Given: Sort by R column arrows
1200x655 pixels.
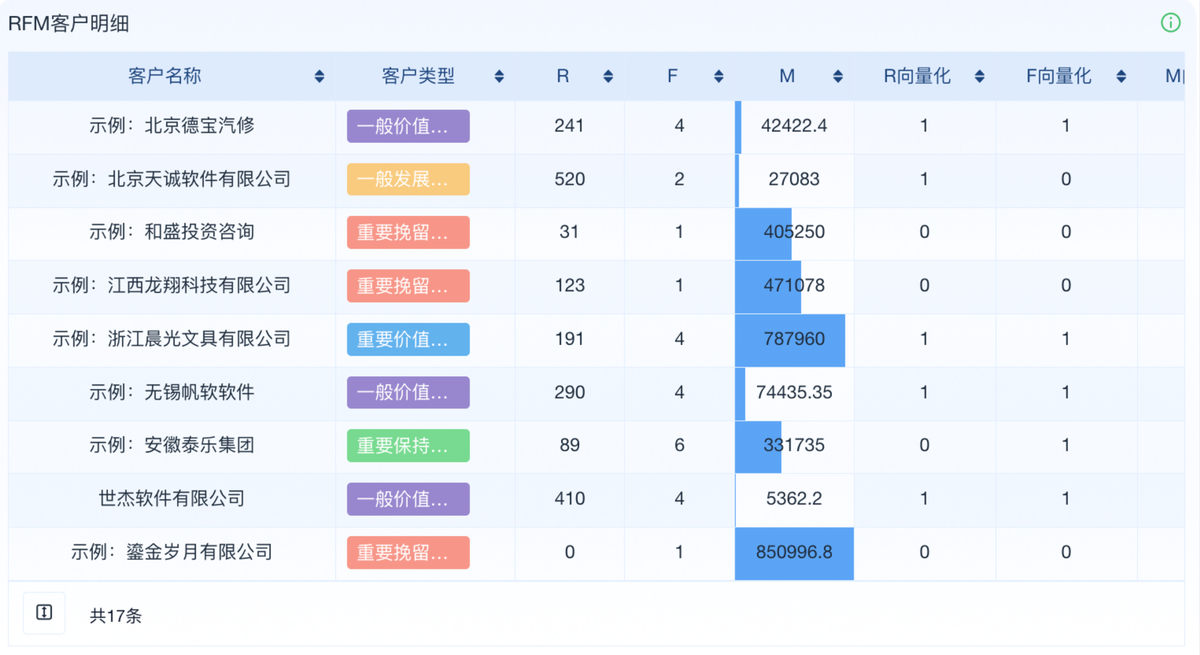Looking at the screenshot, I should tap(608, 76).
